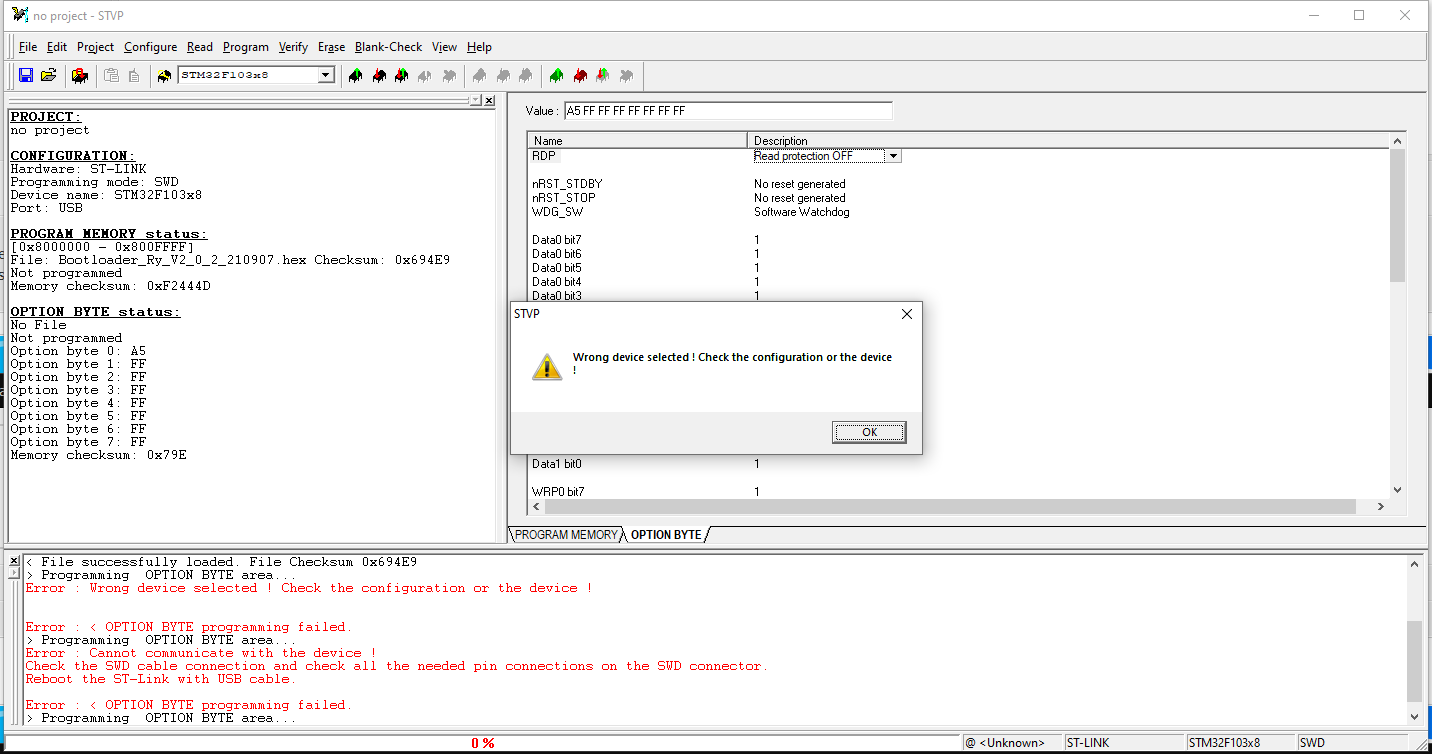Switch to the PROGRAM MEMORY tab
The image size is (1432, 754).
[566, 535]
